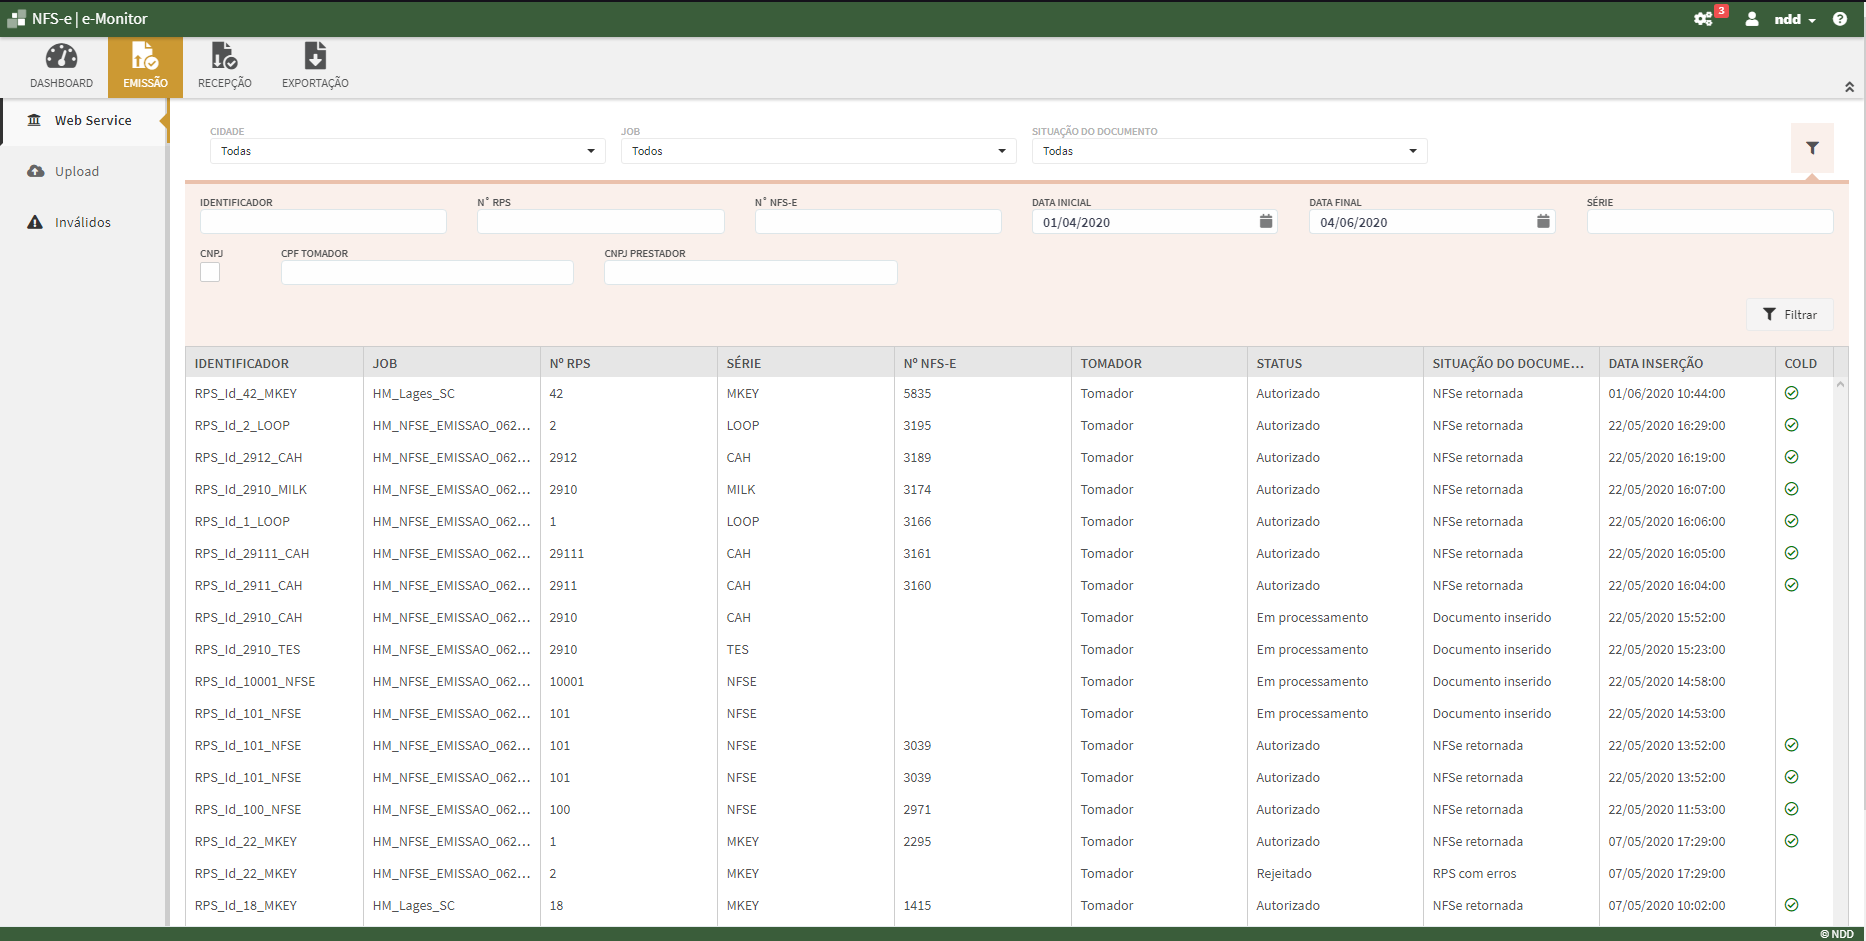1866x941 pixels.
Task: Click the settings gears icon with notification badge
Action: pyautogui.click(x=1705, y=18)
